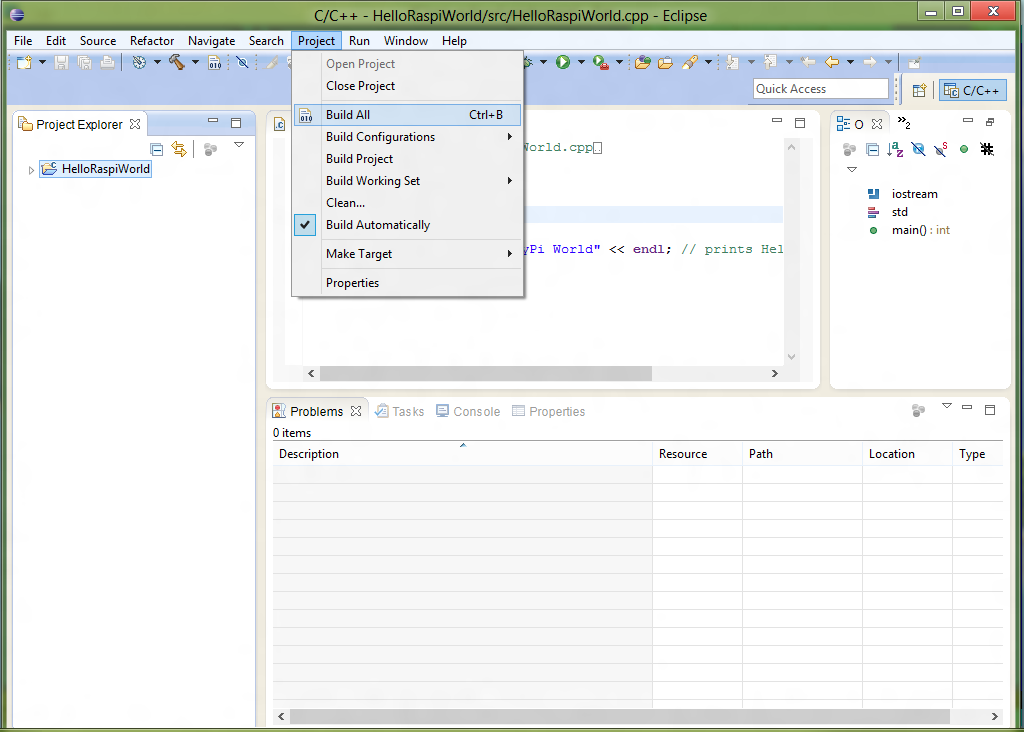Open Outline view menu triangle
The image size is (1024, 732).
point(852,170)
